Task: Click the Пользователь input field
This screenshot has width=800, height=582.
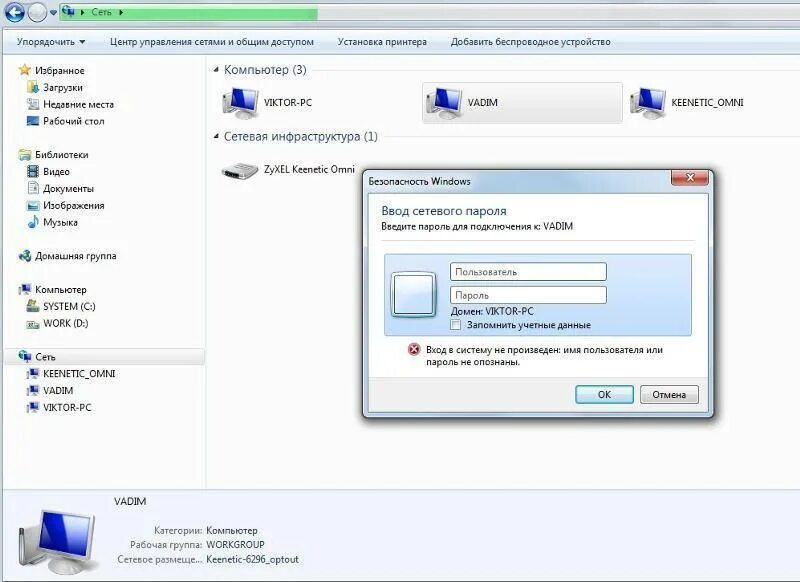Action: [530, 270]
